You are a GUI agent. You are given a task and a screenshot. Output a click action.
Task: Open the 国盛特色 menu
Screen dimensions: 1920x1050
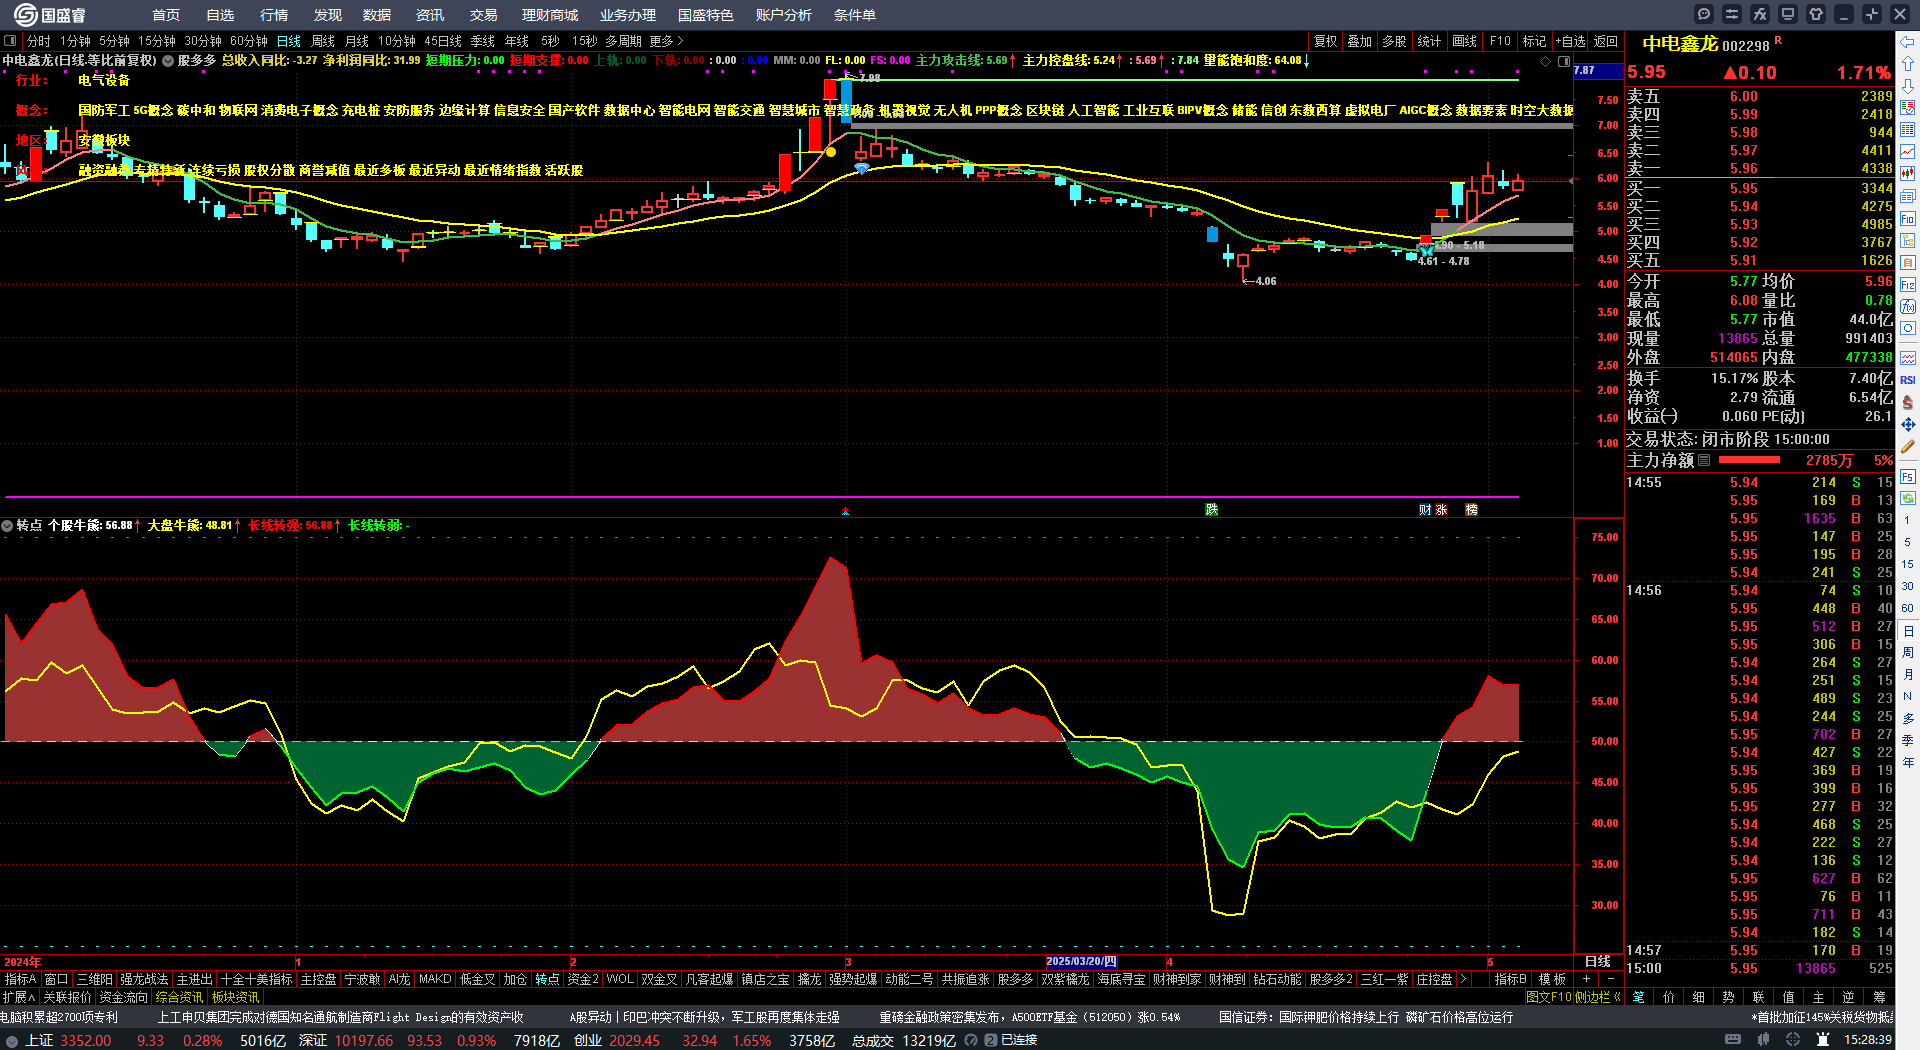click(706, 15)
